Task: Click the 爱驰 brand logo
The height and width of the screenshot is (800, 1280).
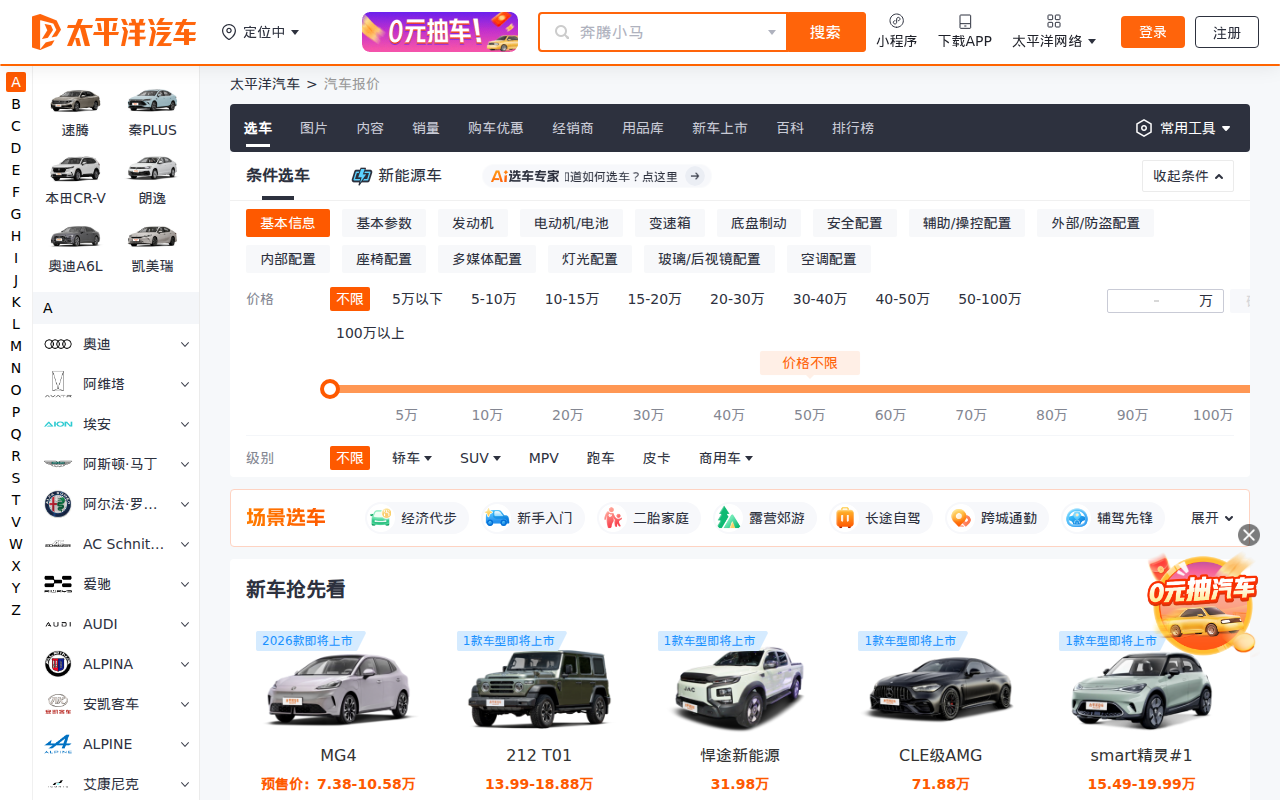Action: (58, 584)
